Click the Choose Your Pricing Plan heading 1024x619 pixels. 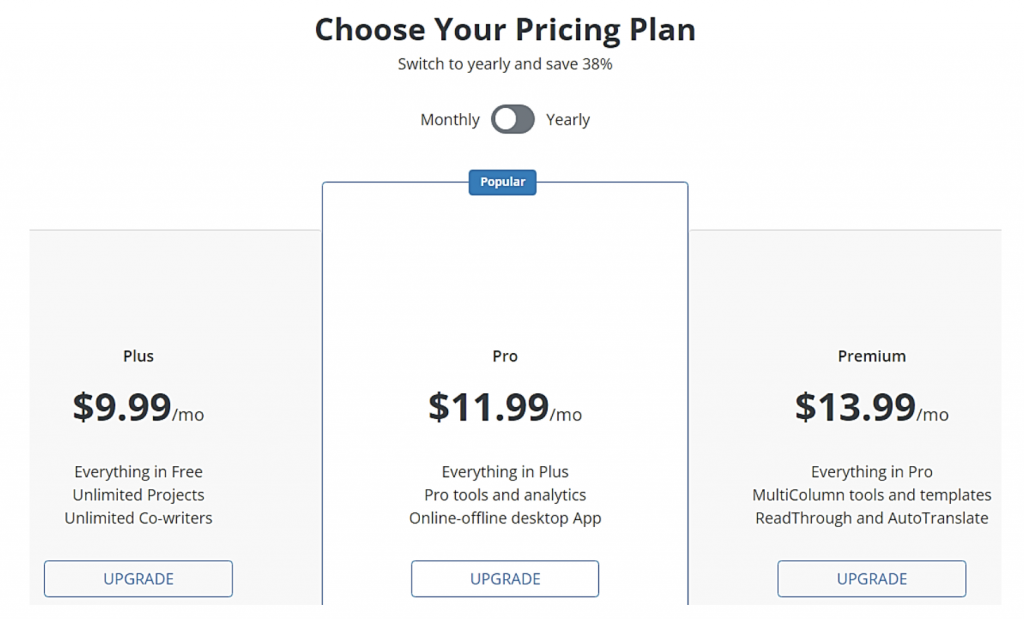[x=505, y=30]
